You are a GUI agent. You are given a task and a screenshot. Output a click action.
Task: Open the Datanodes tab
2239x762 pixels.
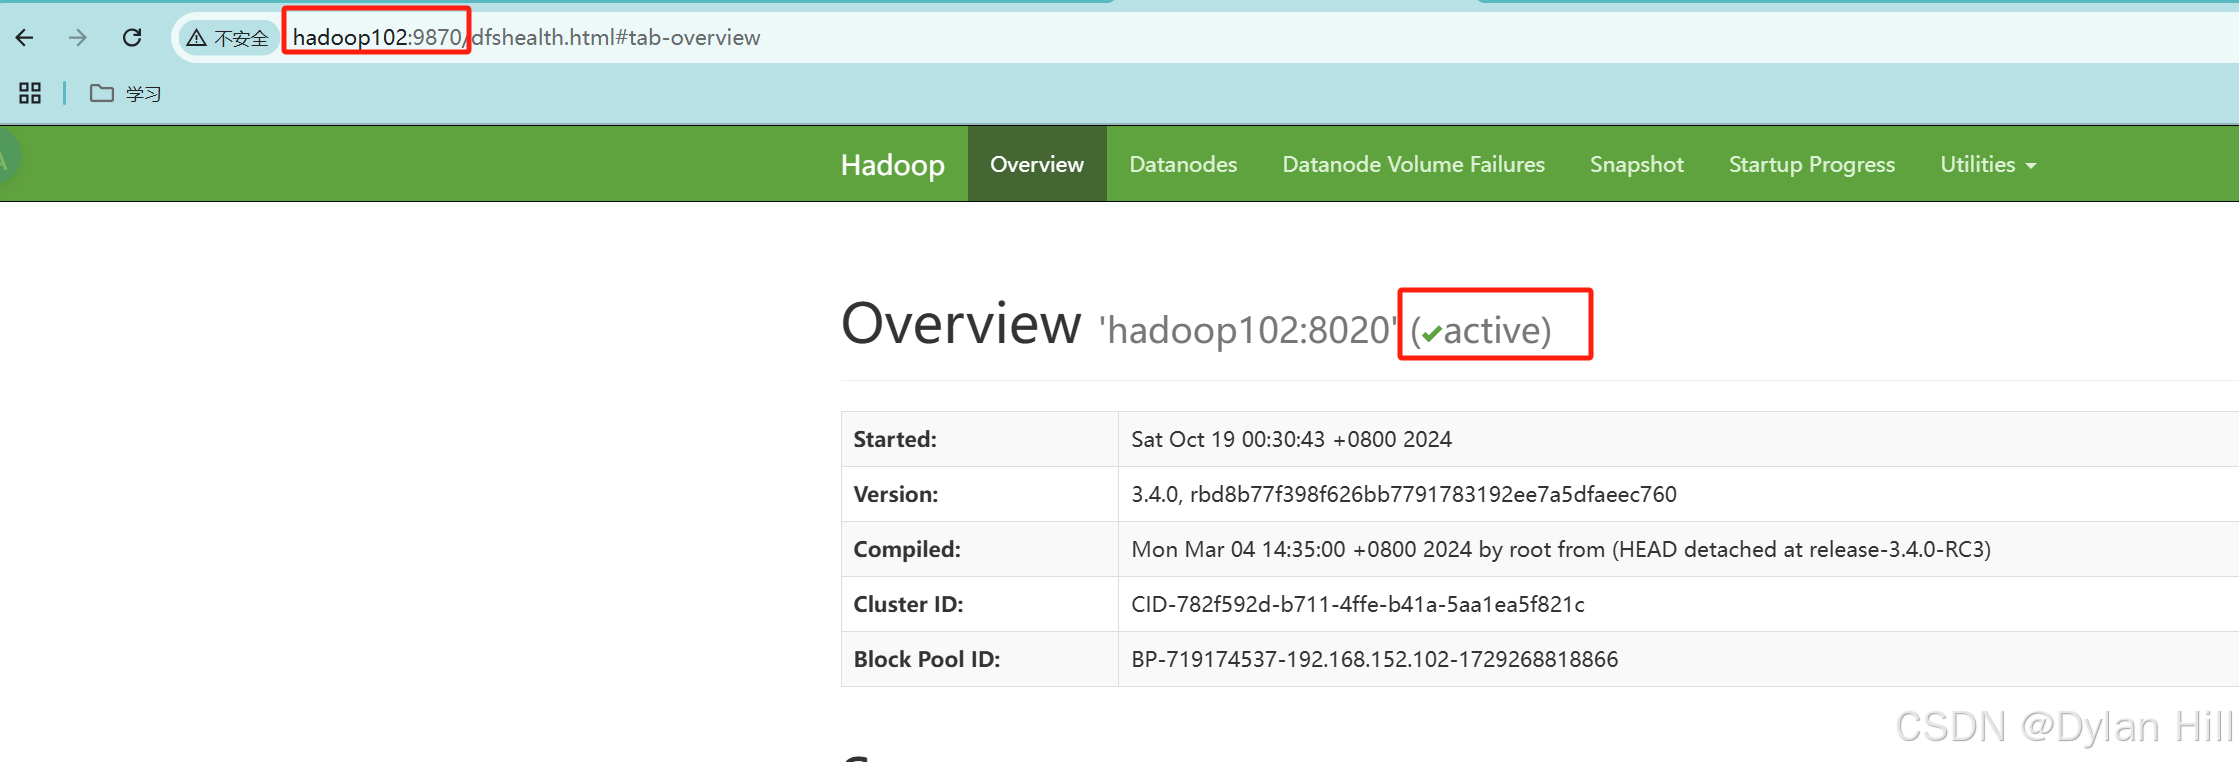click(1183, 164)
